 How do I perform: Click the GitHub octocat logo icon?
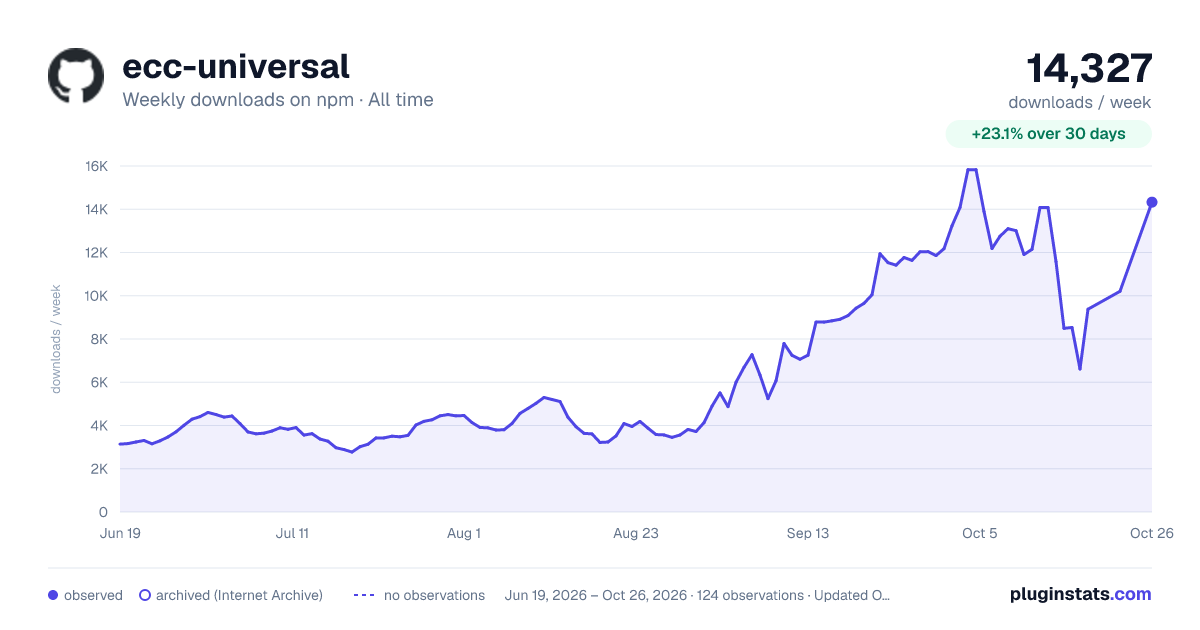click(76, 75)
